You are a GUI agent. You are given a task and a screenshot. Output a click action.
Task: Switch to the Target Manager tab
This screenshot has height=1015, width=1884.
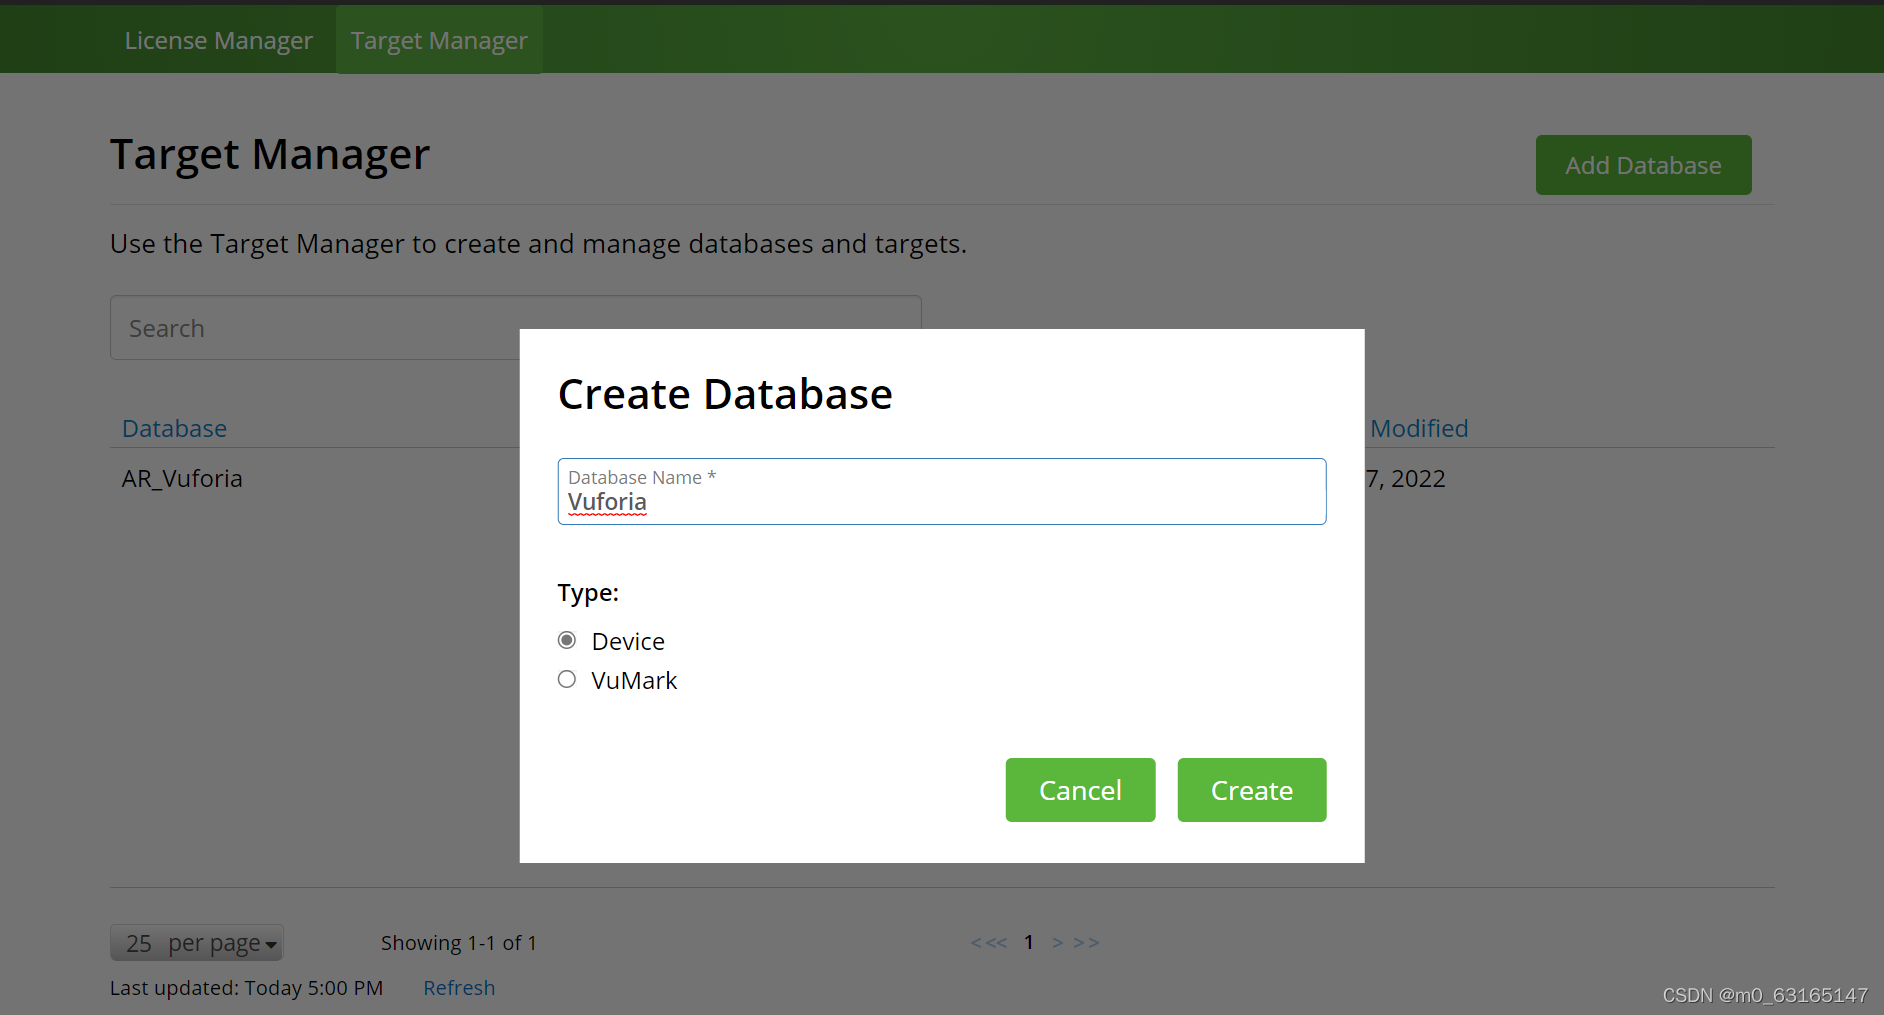click(x=439, y=40)
